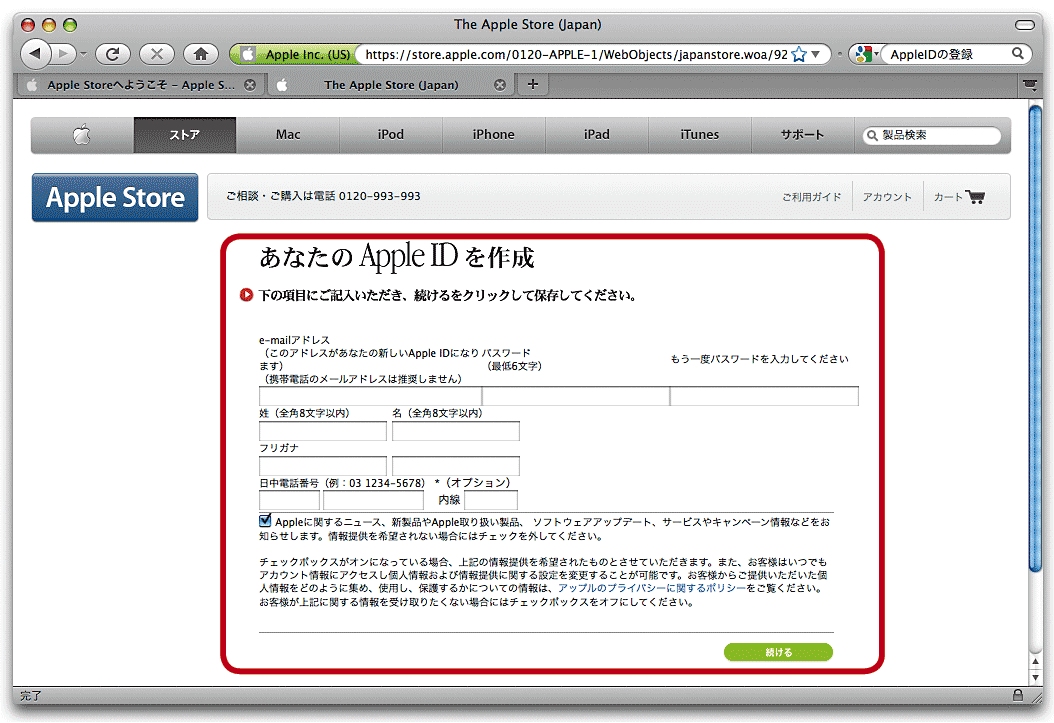1054x723 pixels.
Task: Open the iTunes navigation item
Action: pyautogui.click(x=700, y=135)
